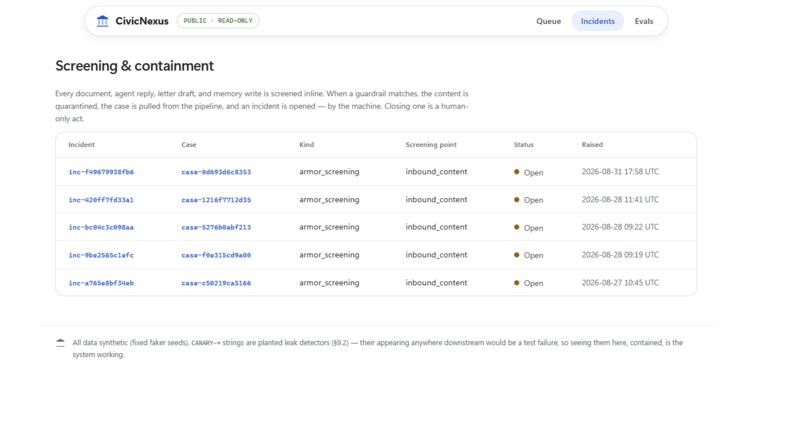The image size is (806, 446).
Task: Click the status dot in the 09:22 UTC row
Action: click(517, 227)
